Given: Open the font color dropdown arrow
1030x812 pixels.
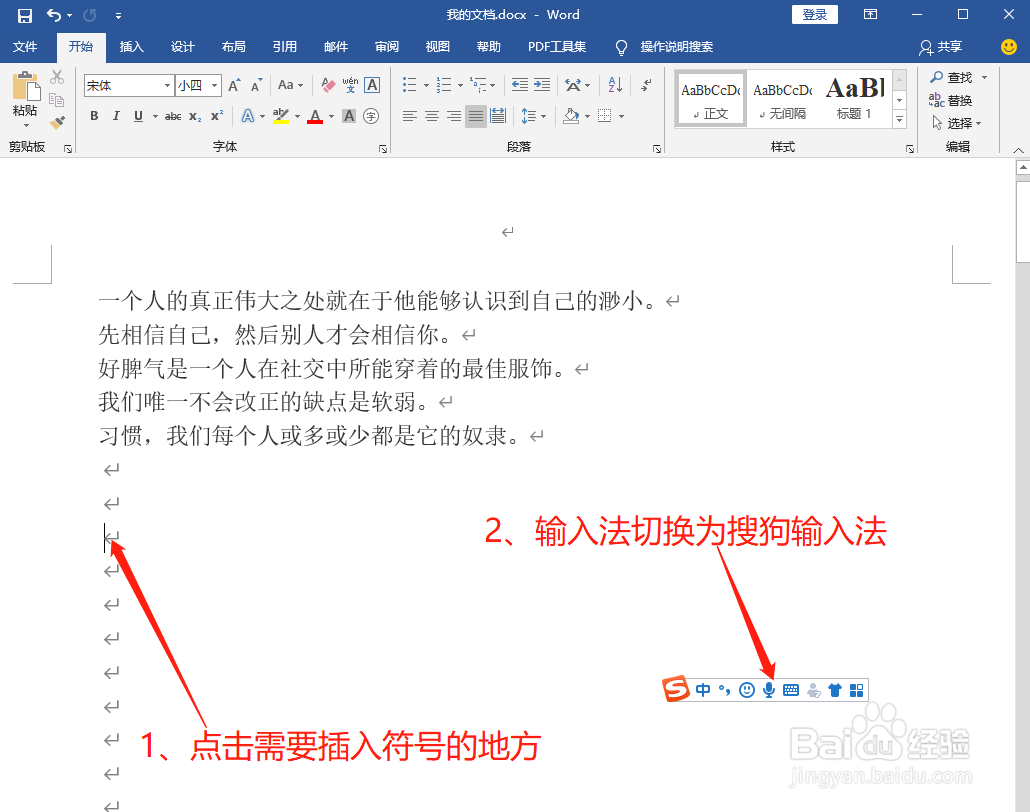Looking at the screenshot, I should (x=330, y=118).
